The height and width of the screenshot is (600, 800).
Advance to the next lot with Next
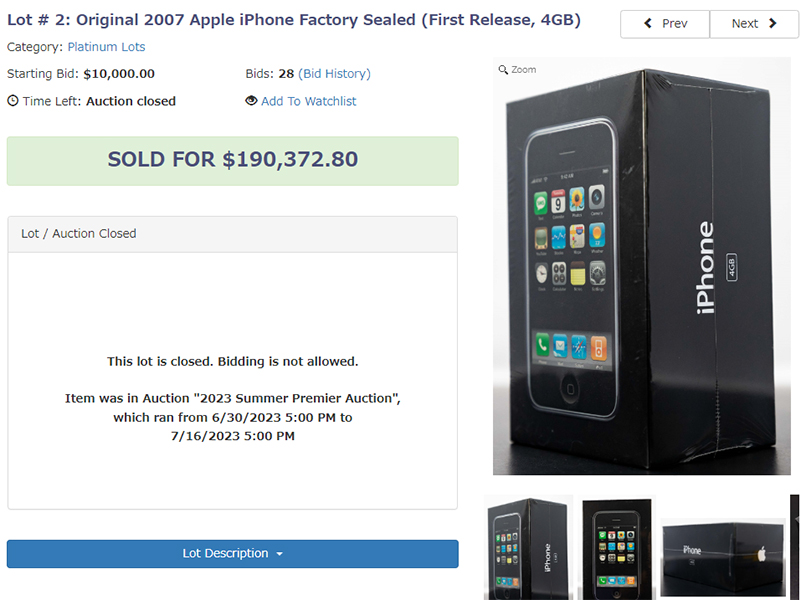pos(754,24)
